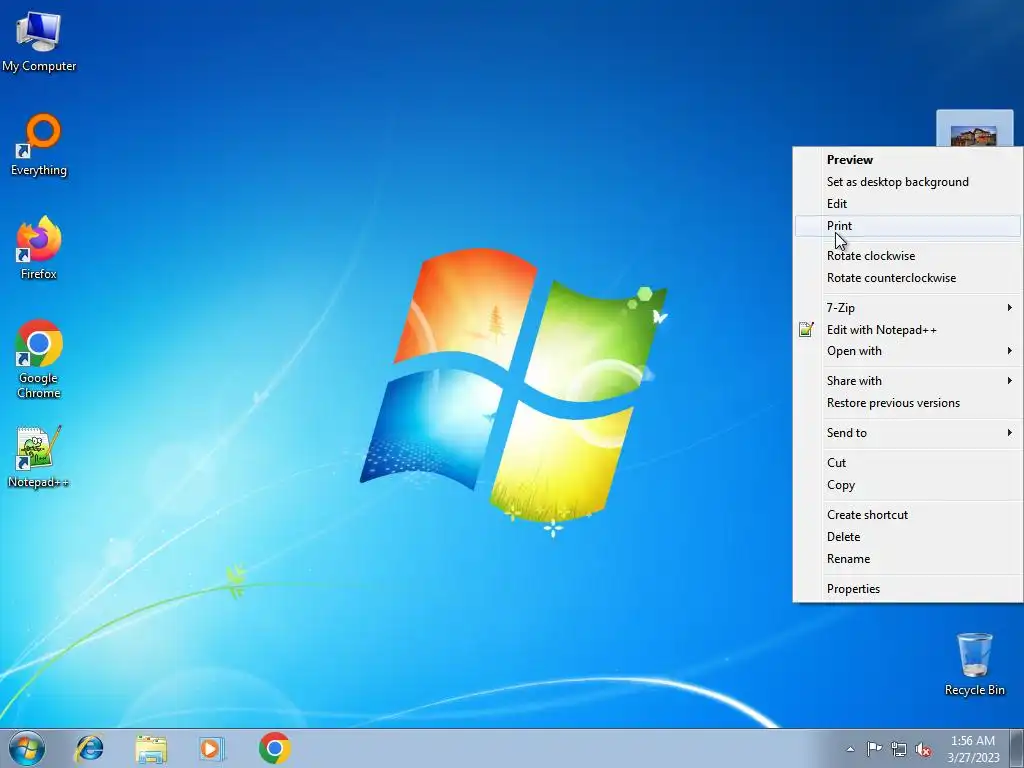
Task: Choose Create shortcut
Action: (908, 515)
